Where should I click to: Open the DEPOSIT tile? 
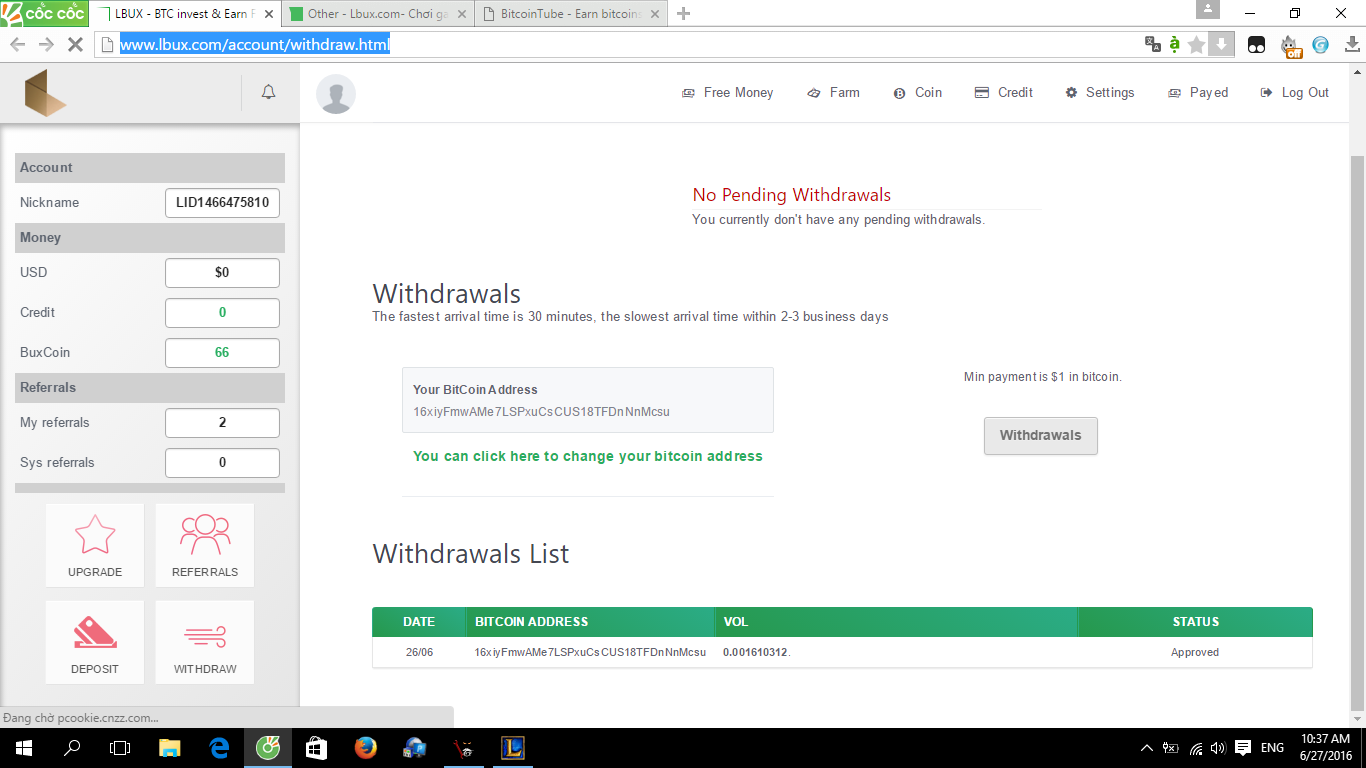95,642
